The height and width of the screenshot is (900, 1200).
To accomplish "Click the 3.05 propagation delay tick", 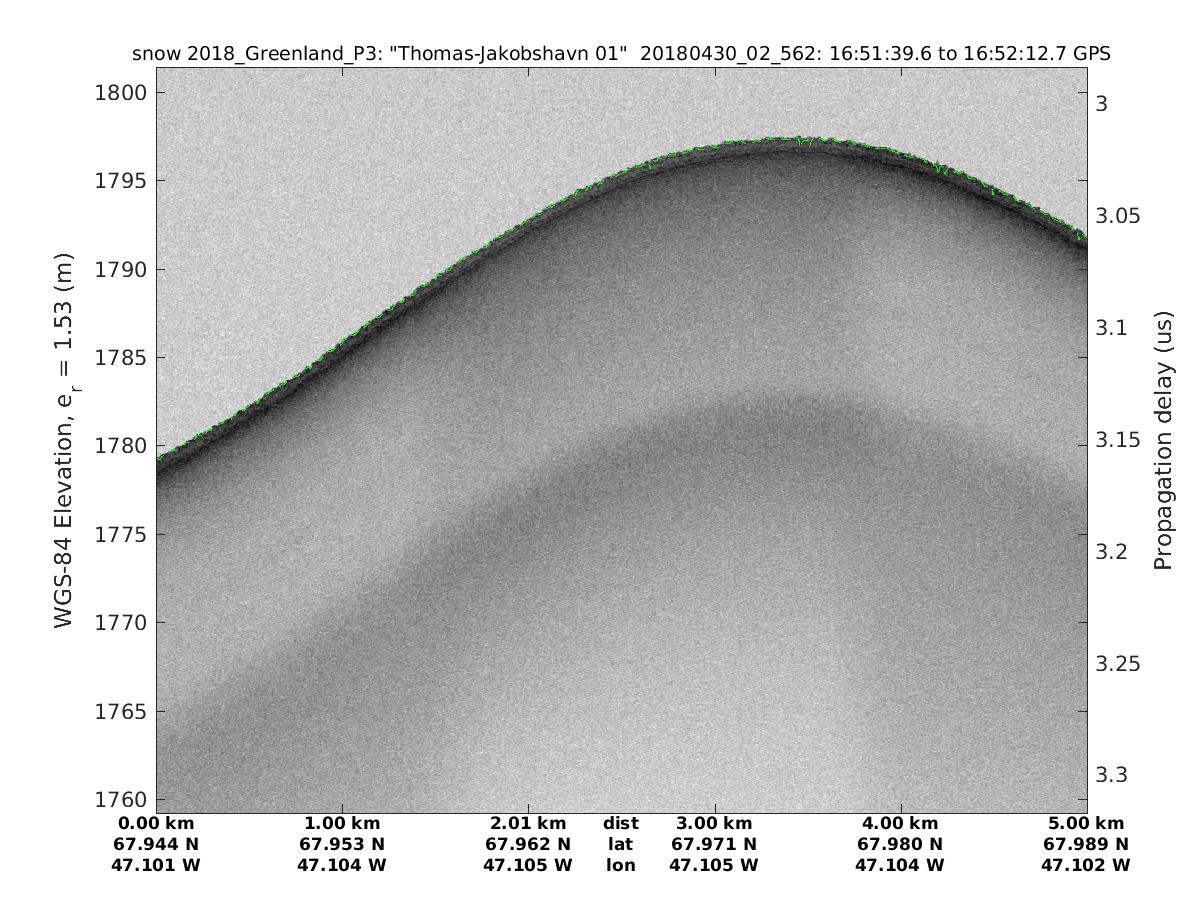I will pyautogui.click(x=1120, y=216).
